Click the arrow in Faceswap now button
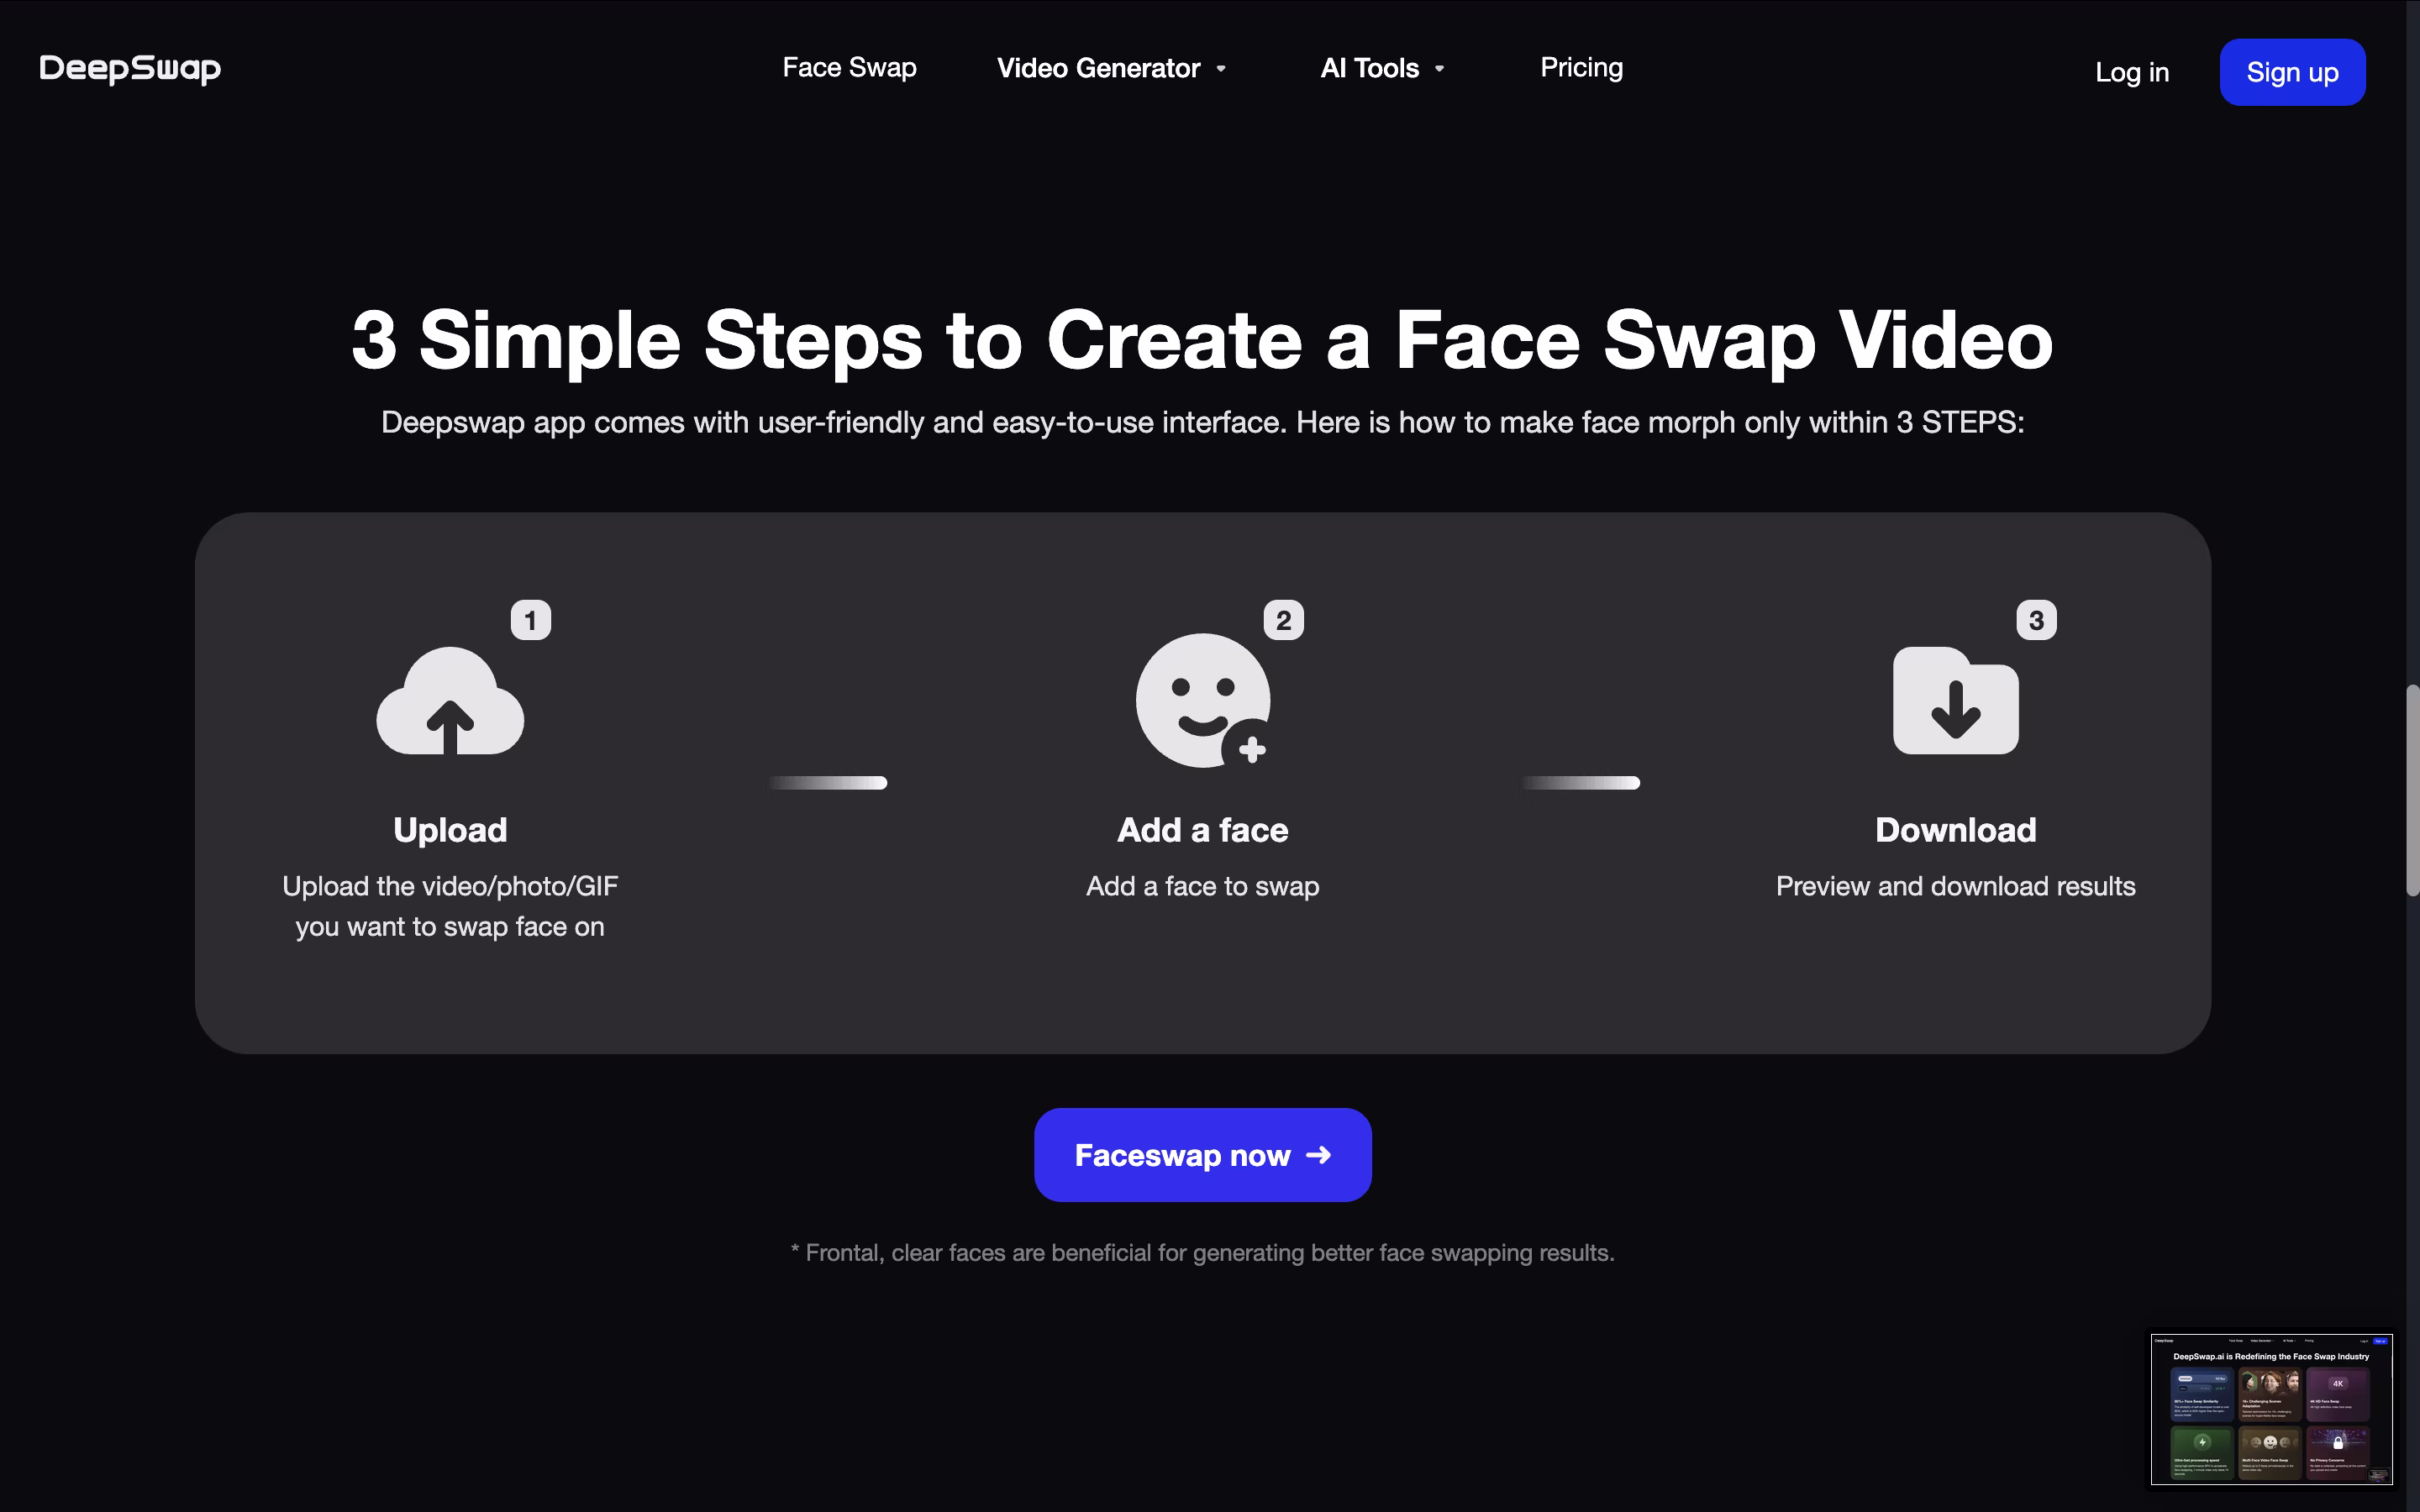 pos(1319,1155)
